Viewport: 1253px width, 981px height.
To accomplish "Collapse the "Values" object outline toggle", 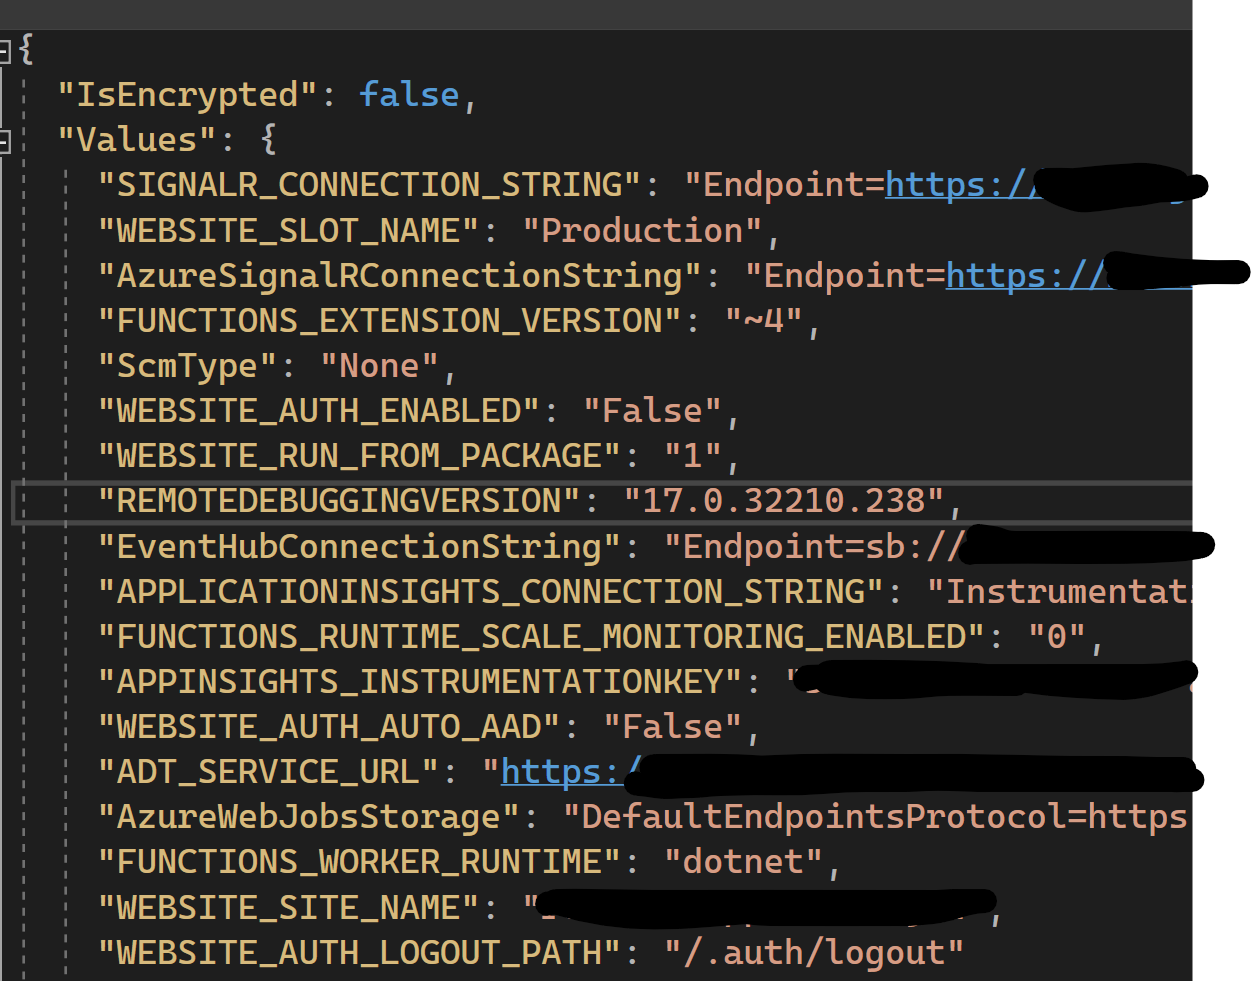I will coord(4,141).
